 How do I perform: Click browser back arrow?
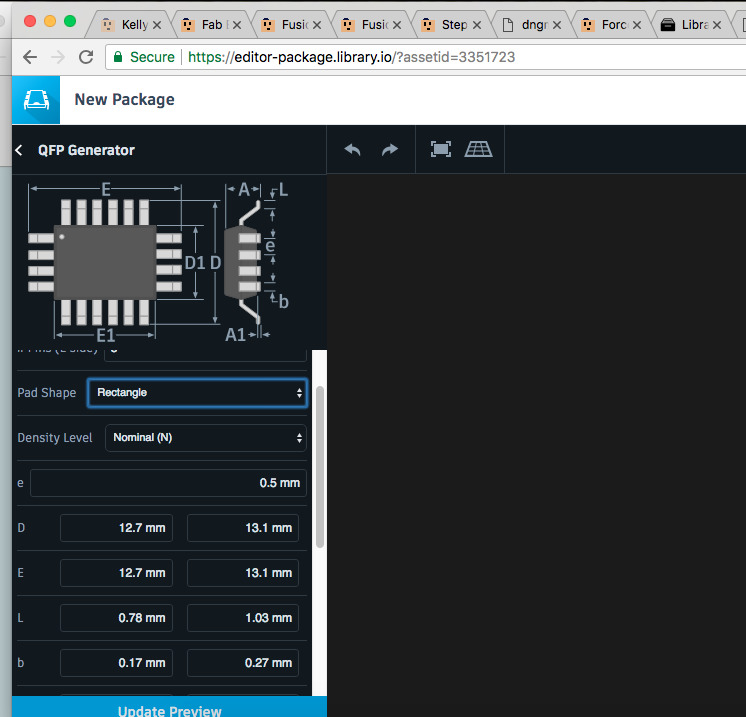30,57
